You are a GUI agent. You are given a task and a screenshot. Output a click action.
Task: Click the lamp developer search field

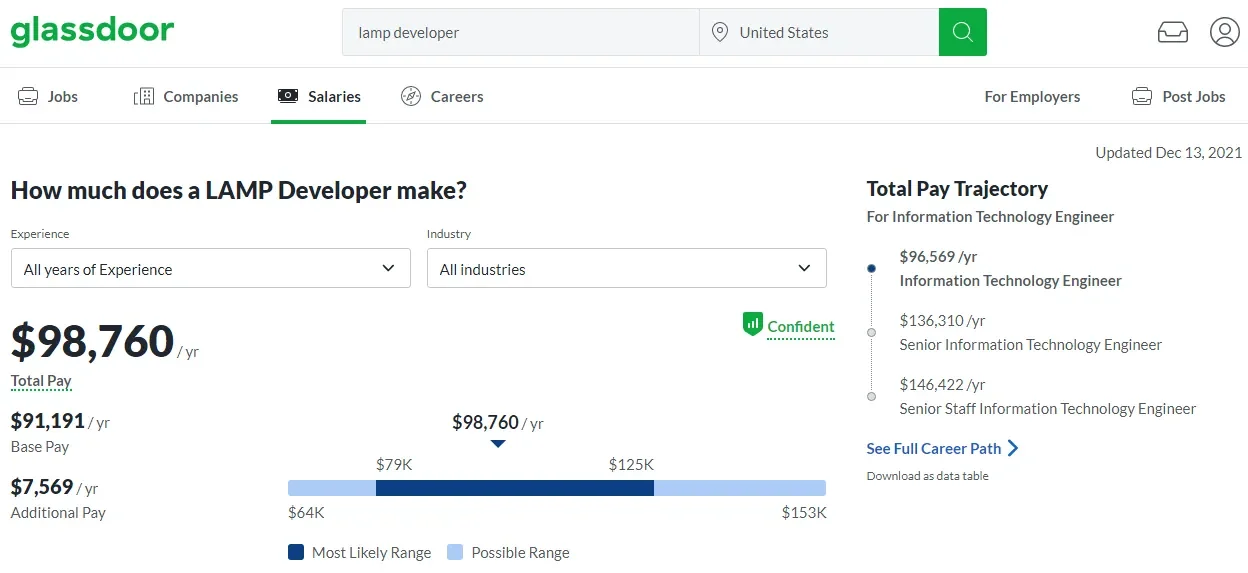pyautogui.click(x=520, y=32)
